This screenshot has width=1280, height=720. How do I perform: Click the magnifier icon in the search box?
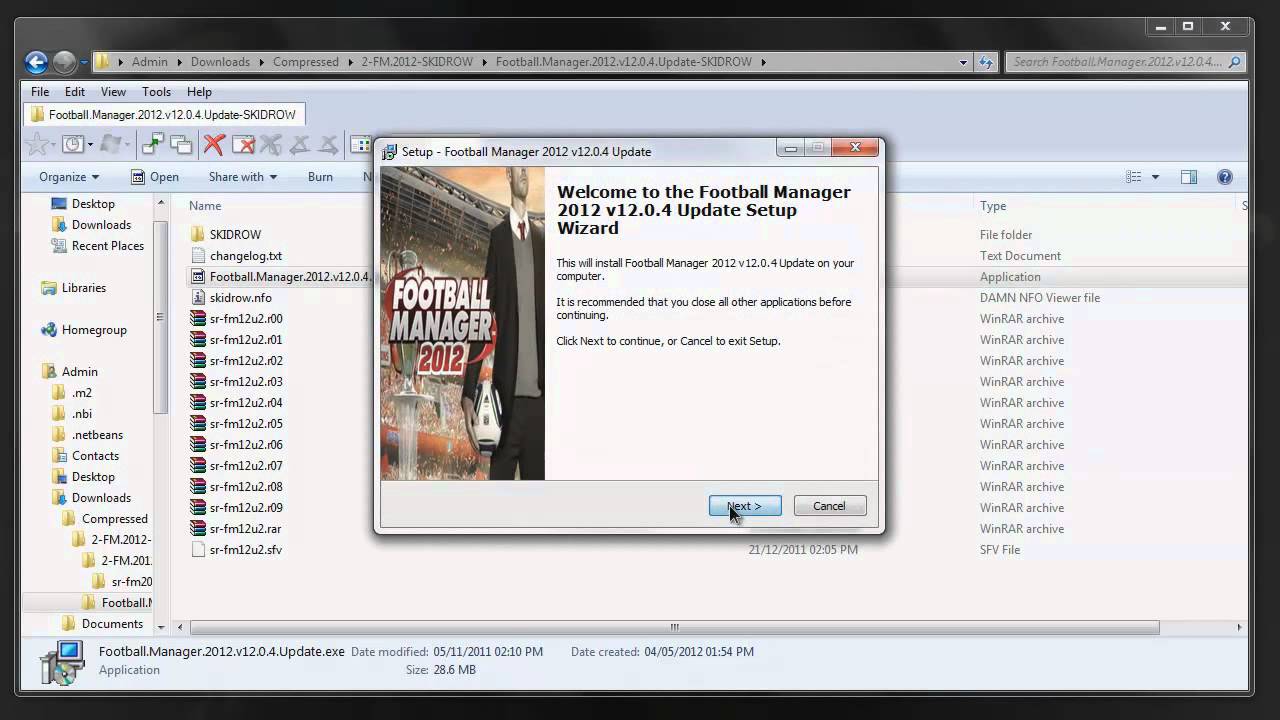coord(1234,62)
